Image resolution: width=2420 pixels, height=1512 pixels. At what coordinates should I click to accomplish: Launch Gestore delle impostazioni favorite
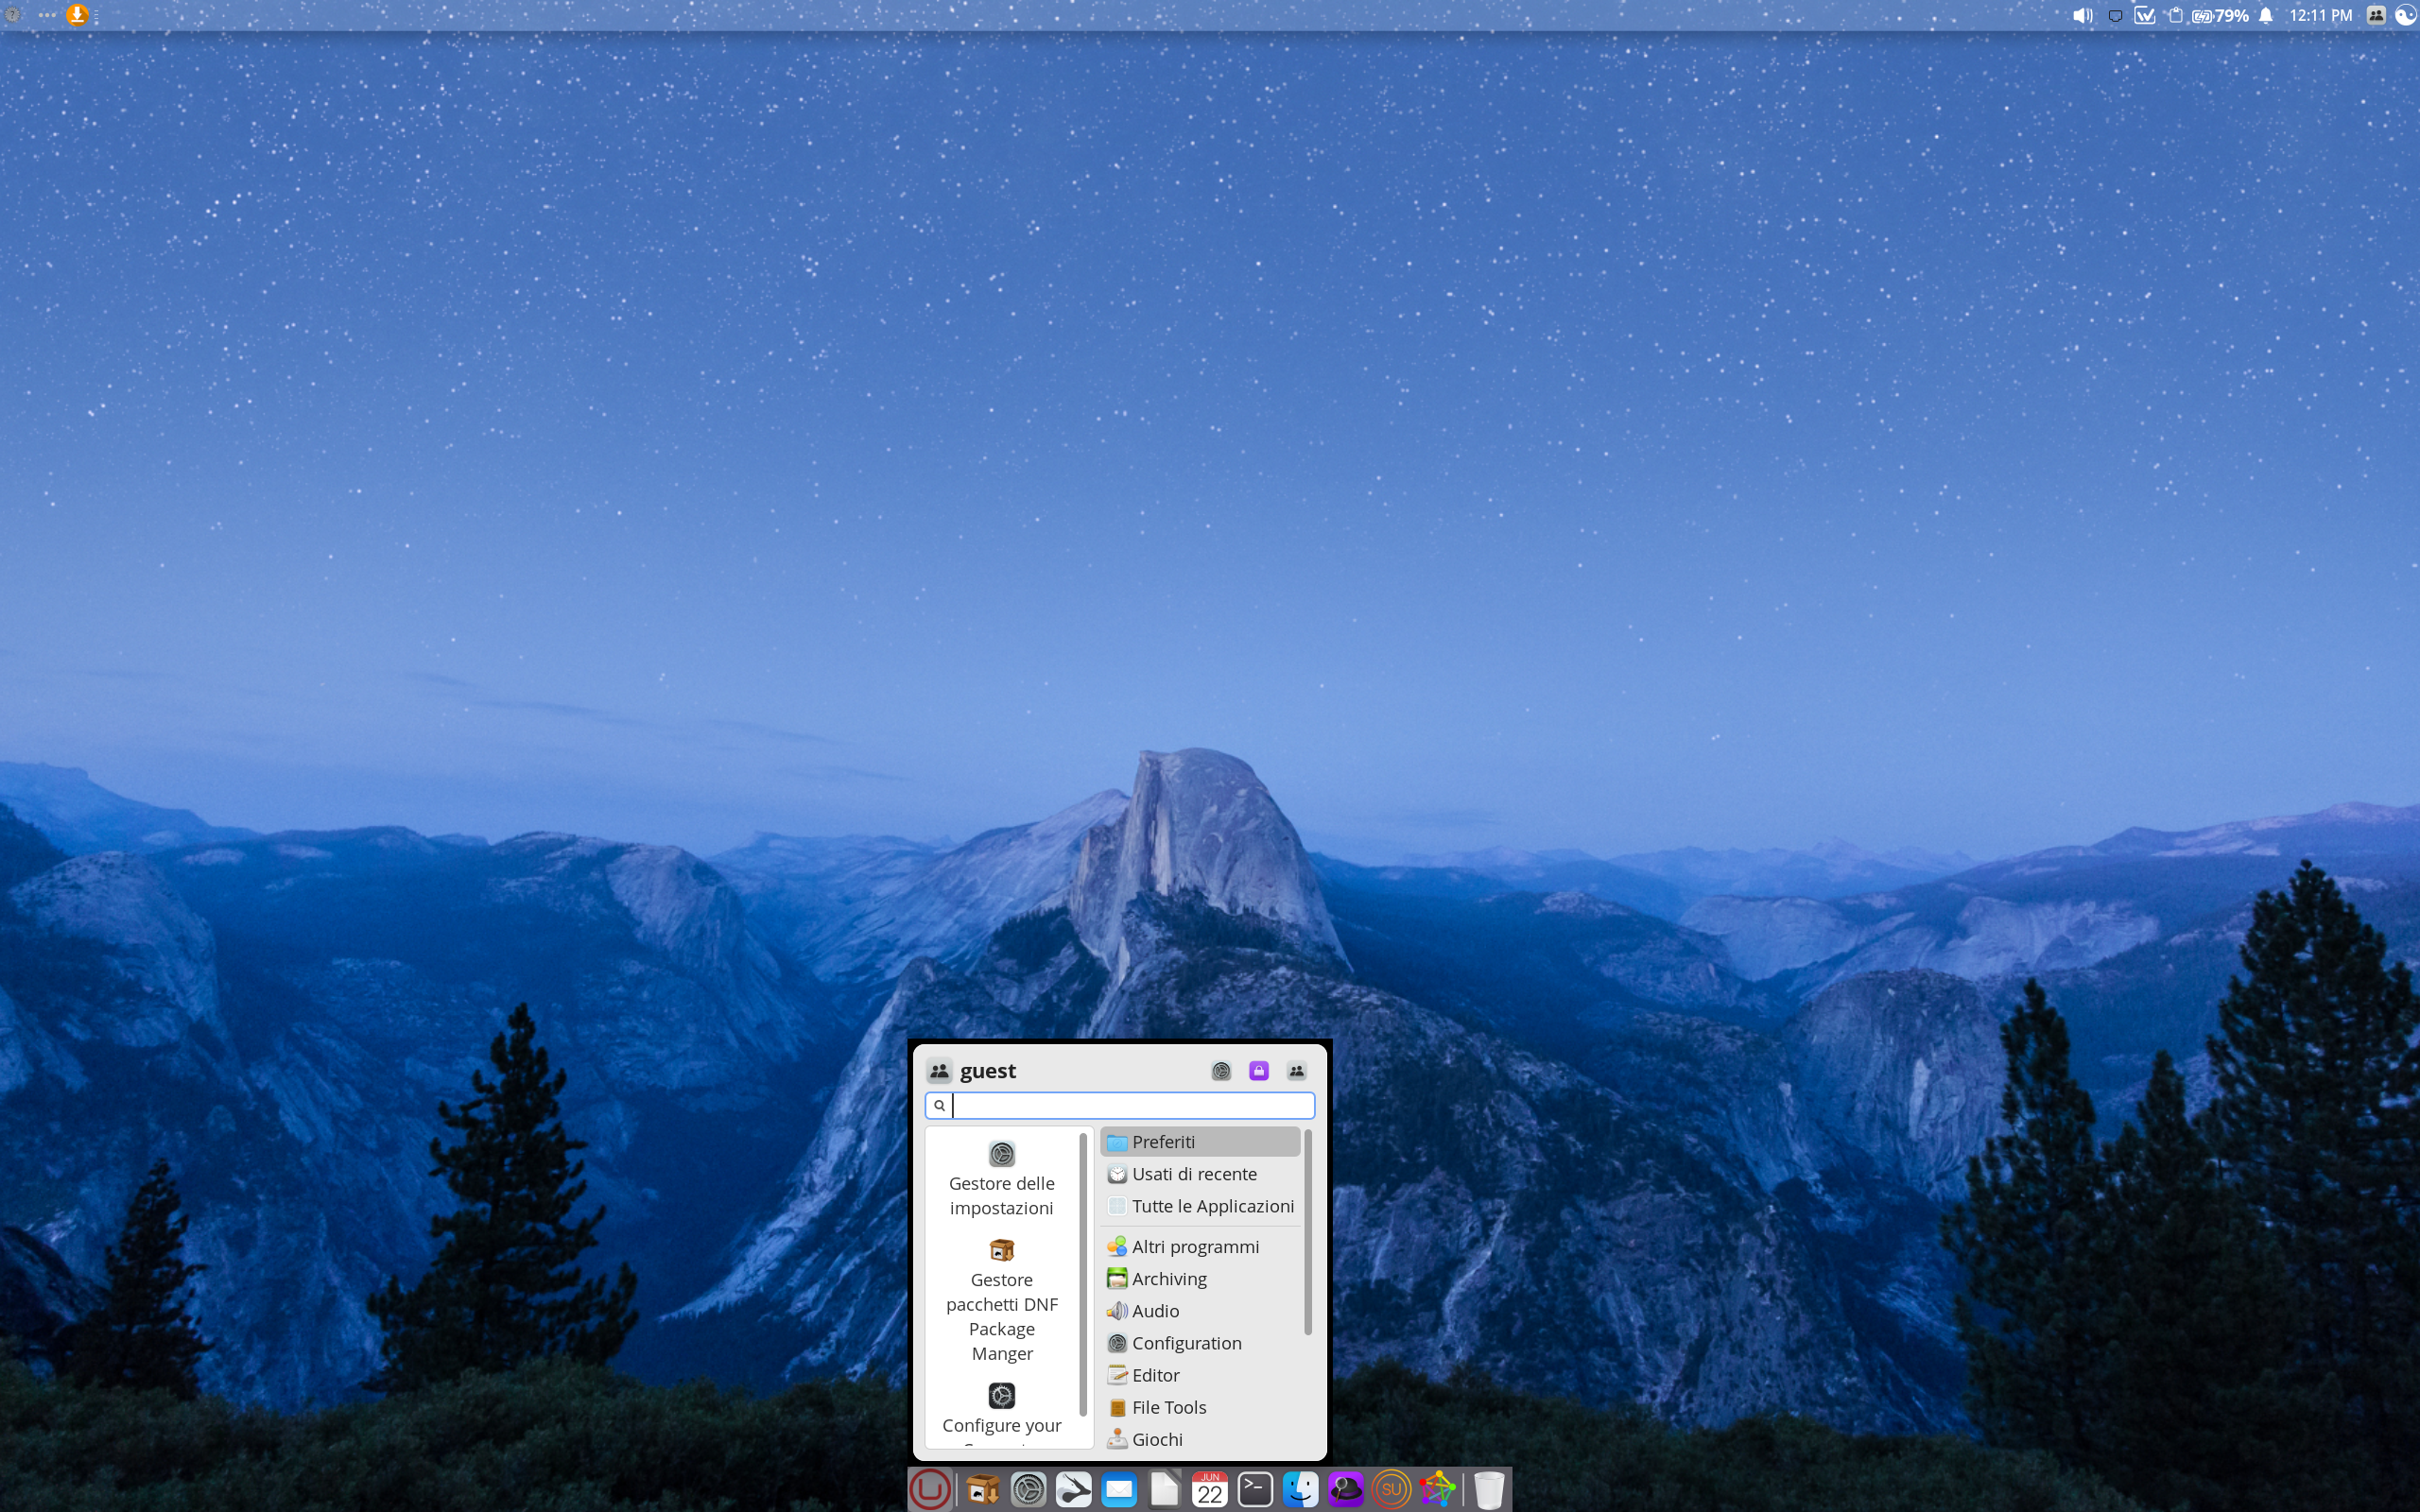(x=1002, y=1179)
